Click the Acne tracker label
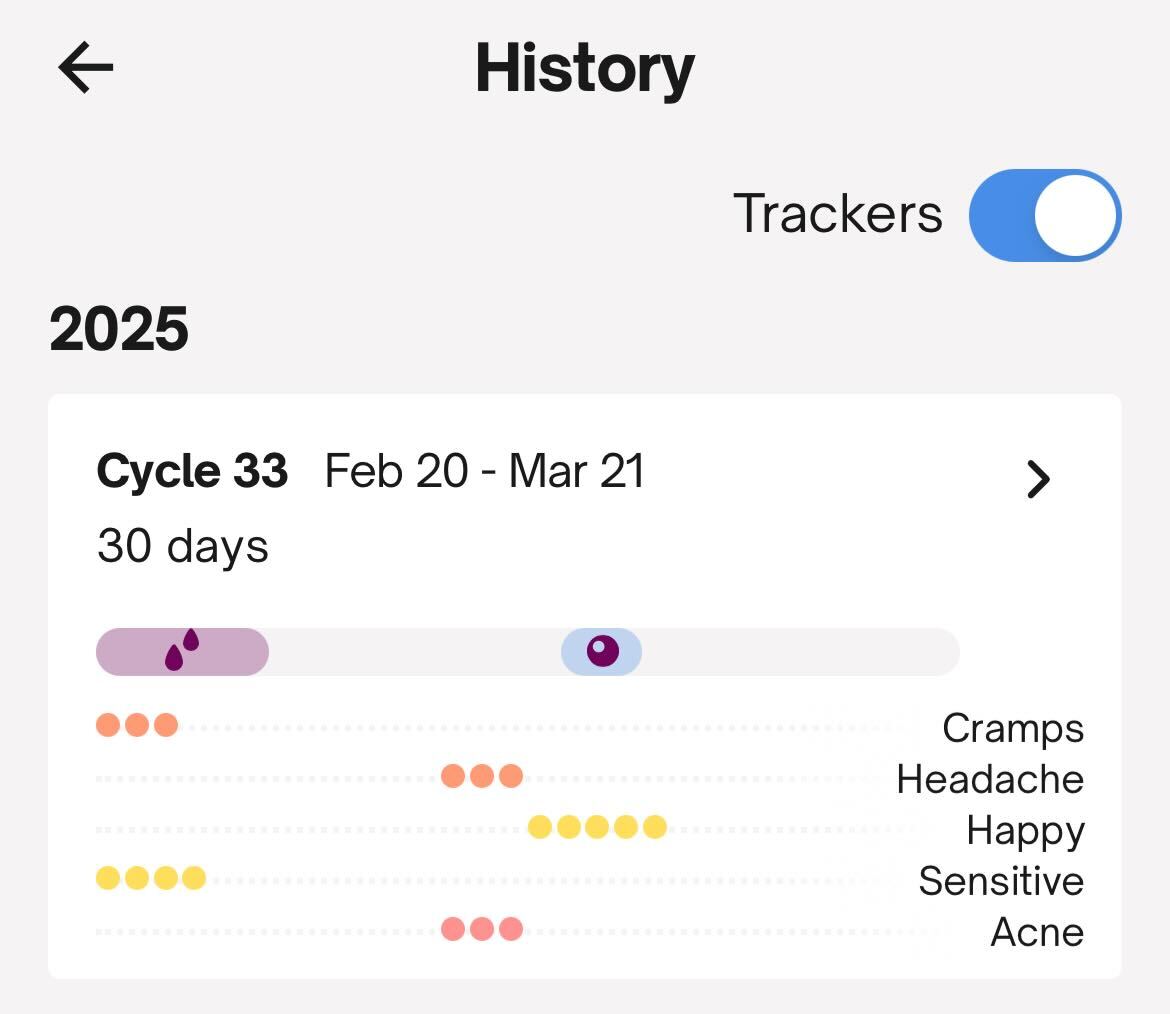1170x1014 pixels. pyautogui.click(x=1037, y=932)
